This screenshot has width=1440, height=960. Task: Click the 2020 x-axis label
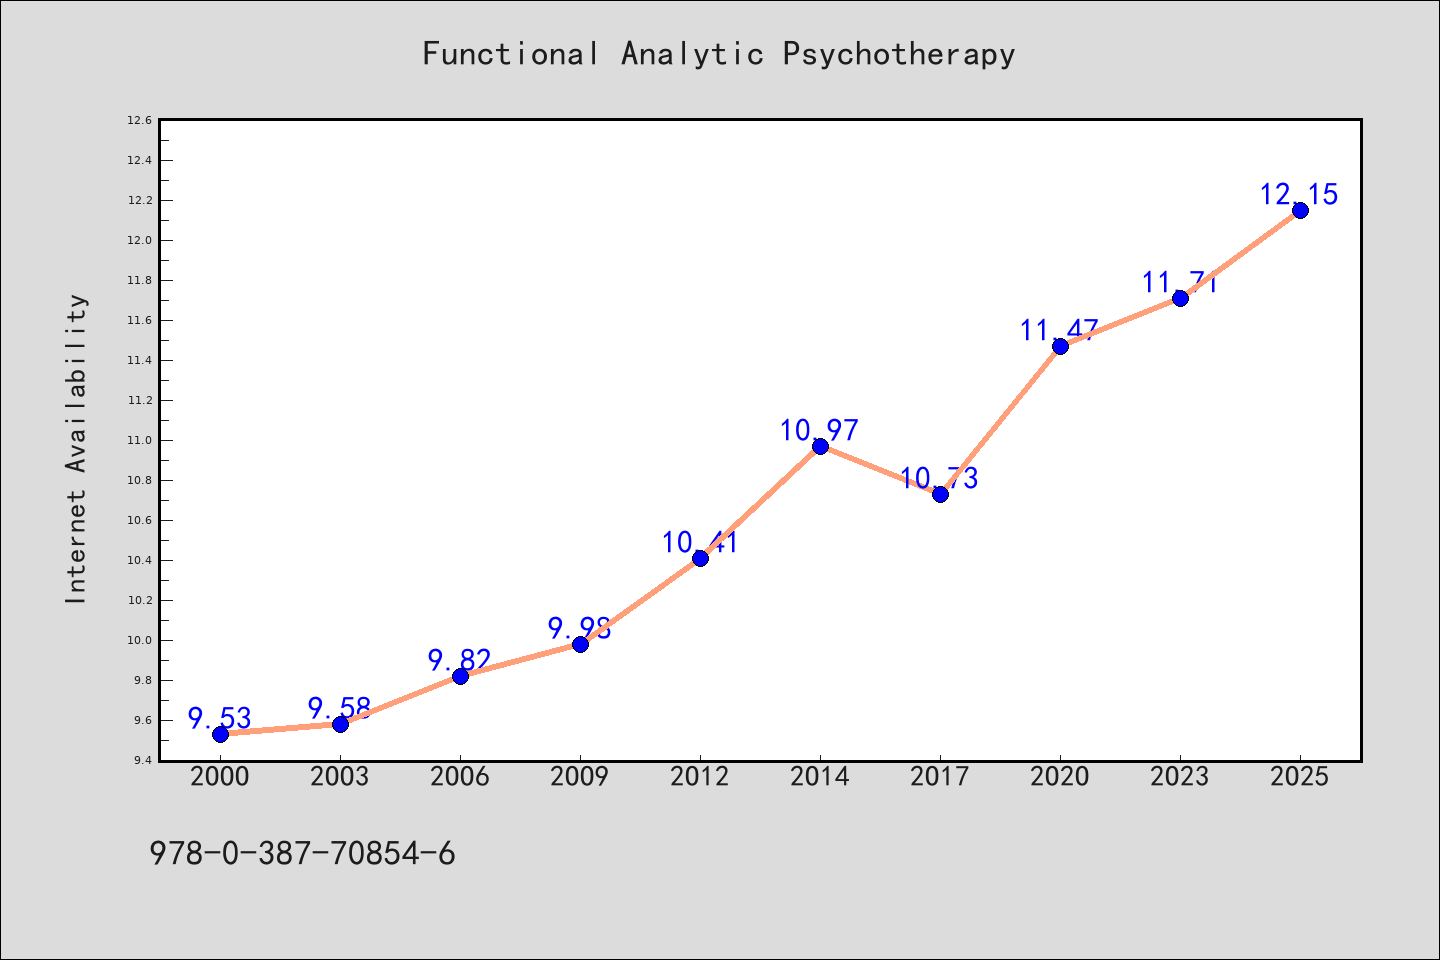1060,777
